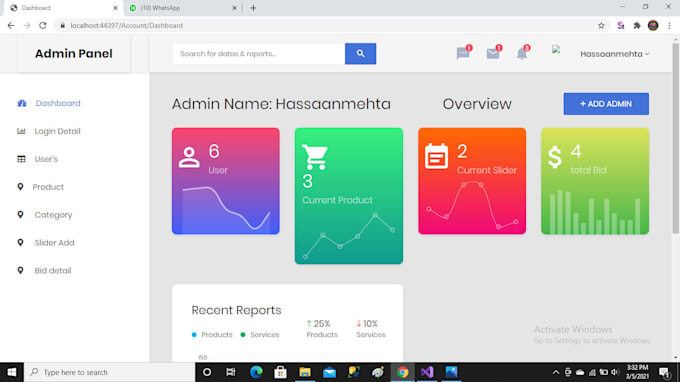This screenshot has height=382, width=680.
Task: Open Microsoft Edge from the taskbar
Action: pos(256,372)
